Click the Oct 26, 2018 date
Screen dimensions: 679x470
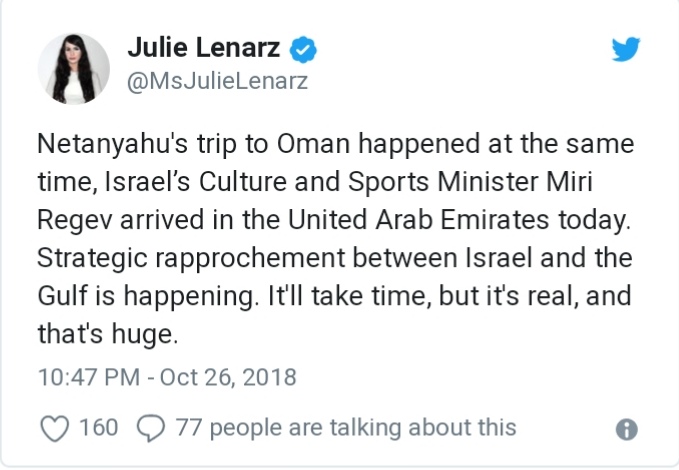click(x=231, y=377)
